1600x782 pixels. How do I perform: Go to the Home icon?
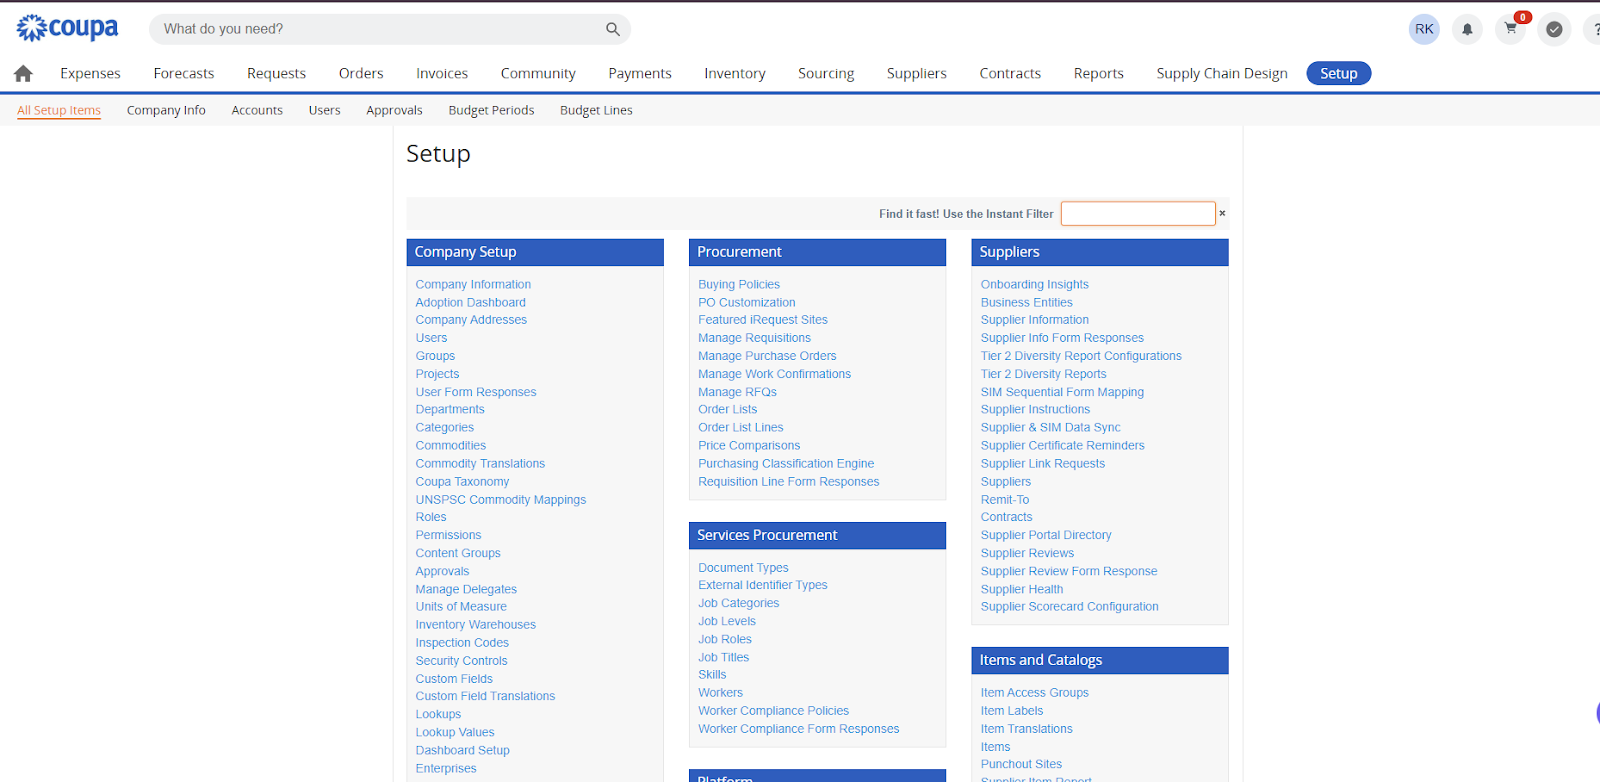pyautogui.click(x=23, y=73)
